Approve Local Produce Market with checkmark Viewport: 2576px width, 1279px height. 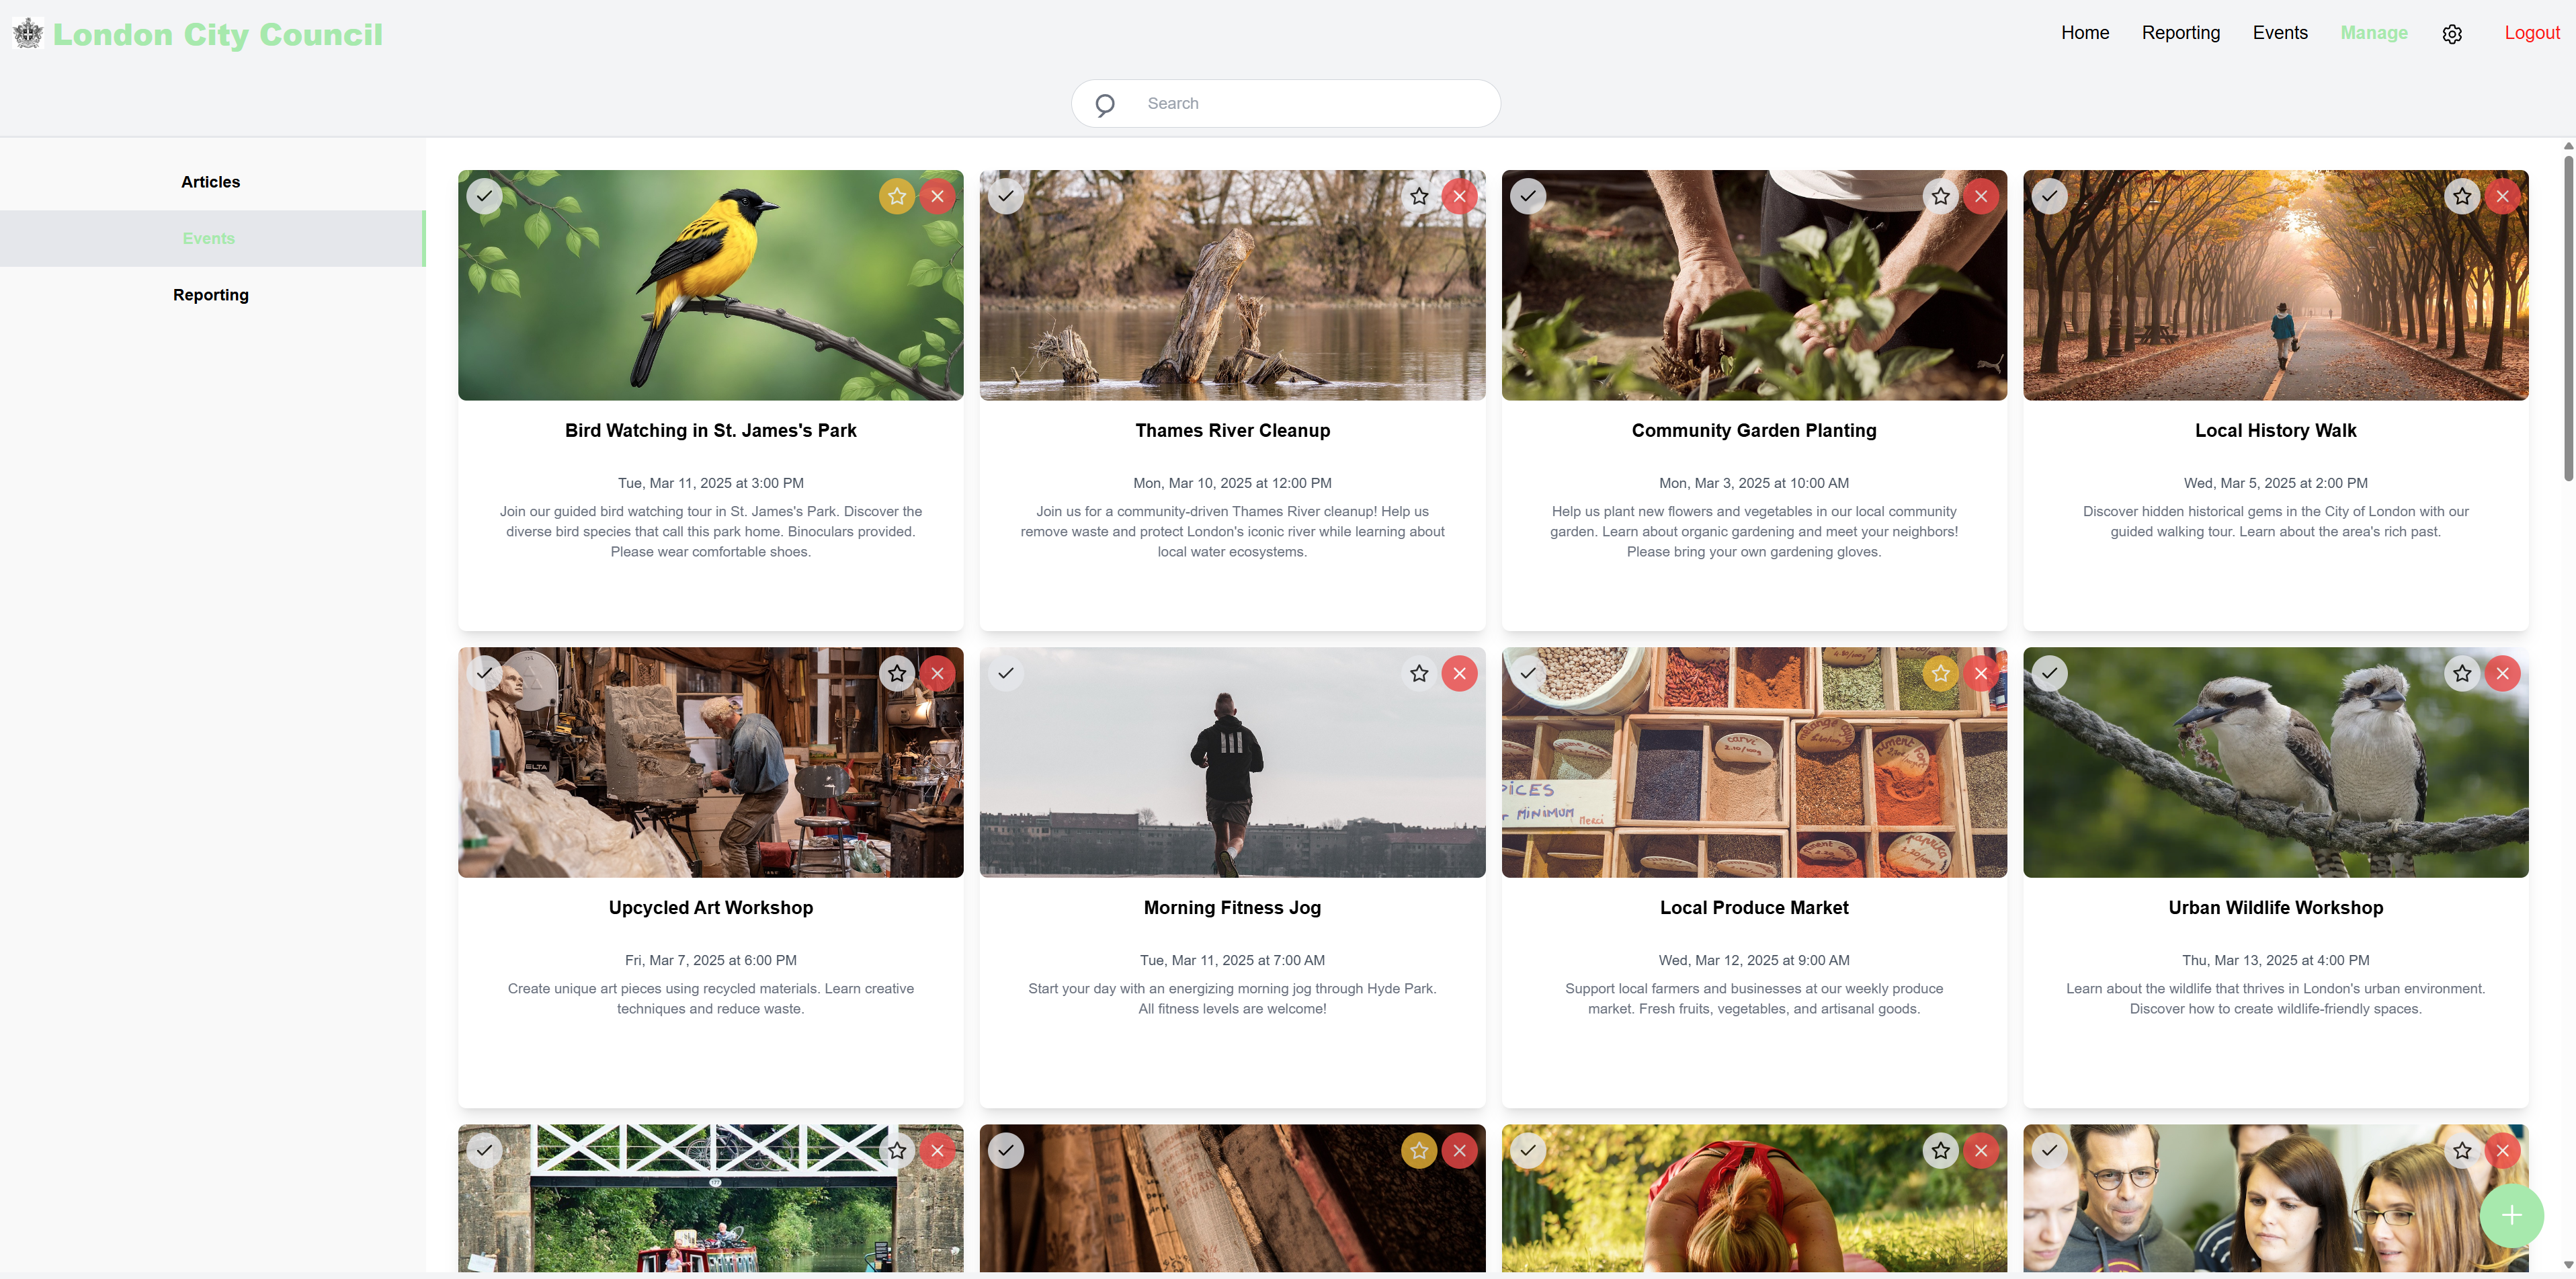(1528, 673)
